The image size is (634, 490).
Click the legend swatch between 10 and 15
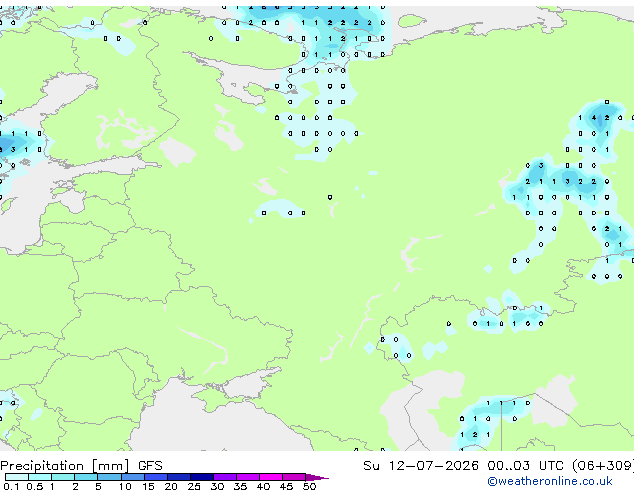pyautogui.click(x=132, y=477)
